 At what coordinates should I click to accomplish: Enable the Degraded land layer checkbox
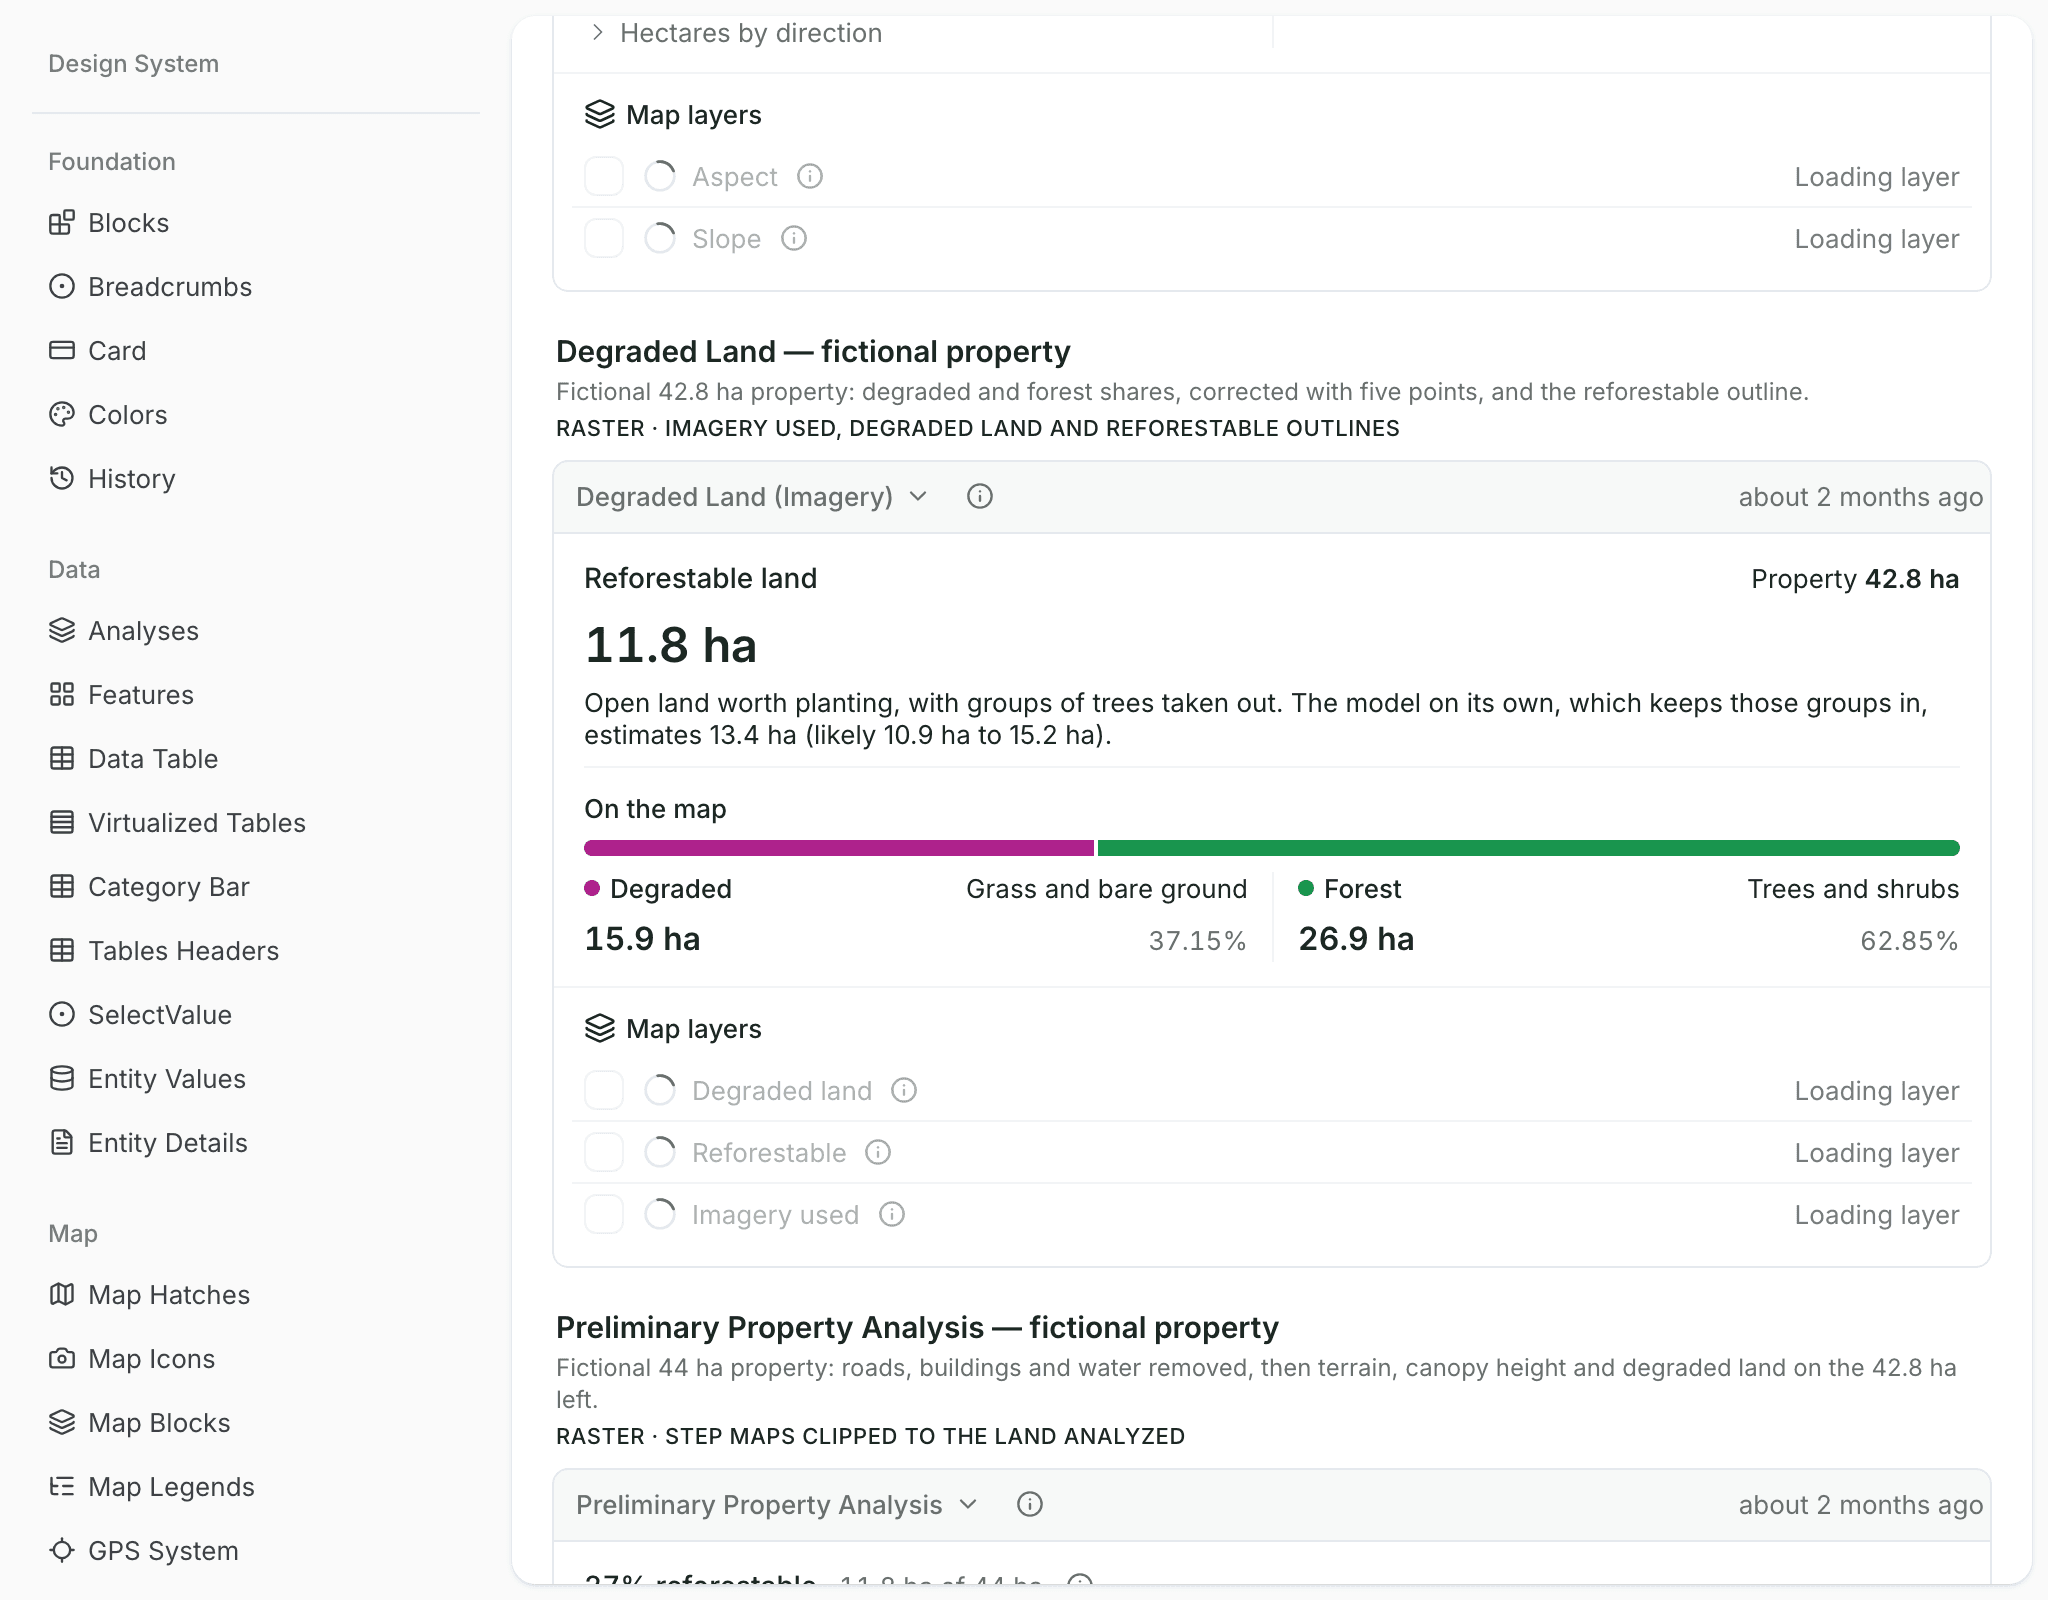[x=604, y=1091]
